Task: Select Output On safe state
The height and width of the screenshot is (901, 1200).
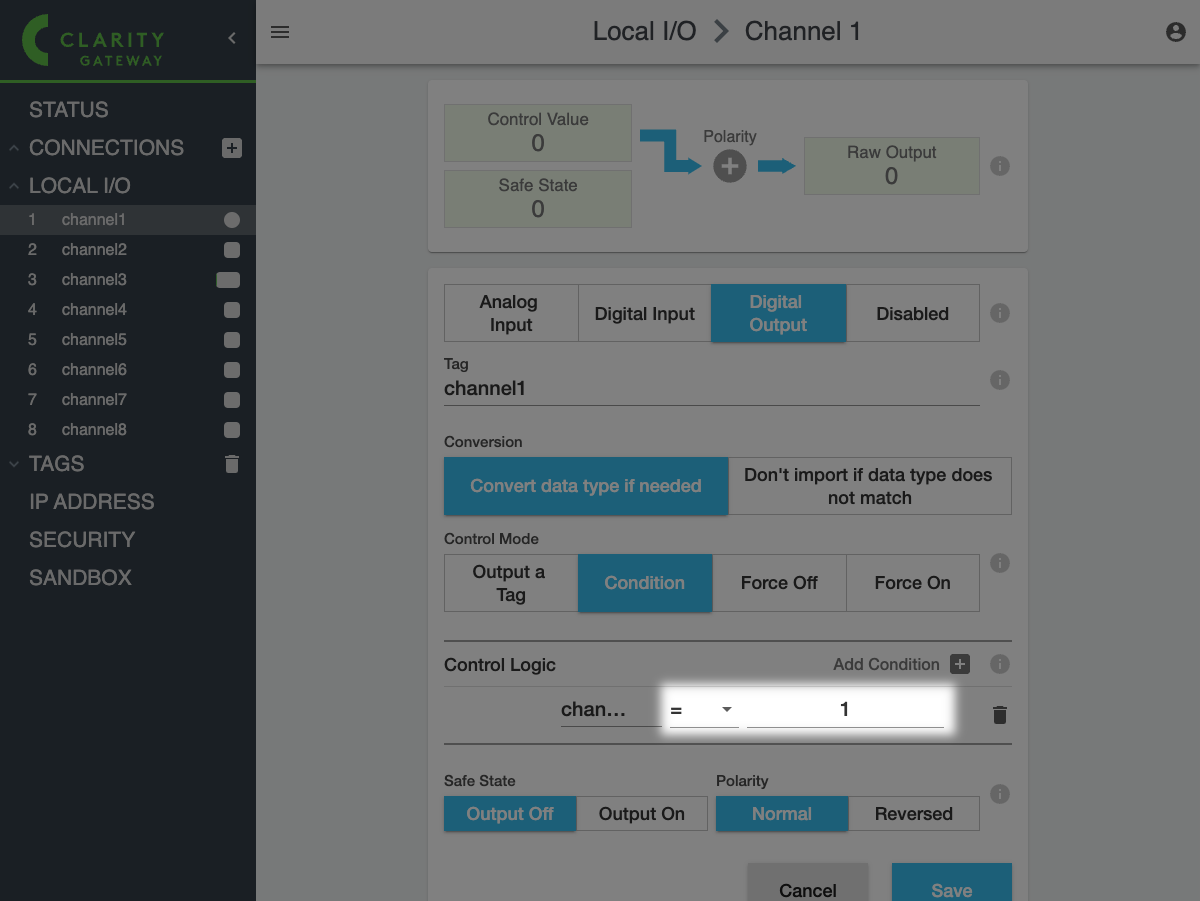Action: pos(641,814)
